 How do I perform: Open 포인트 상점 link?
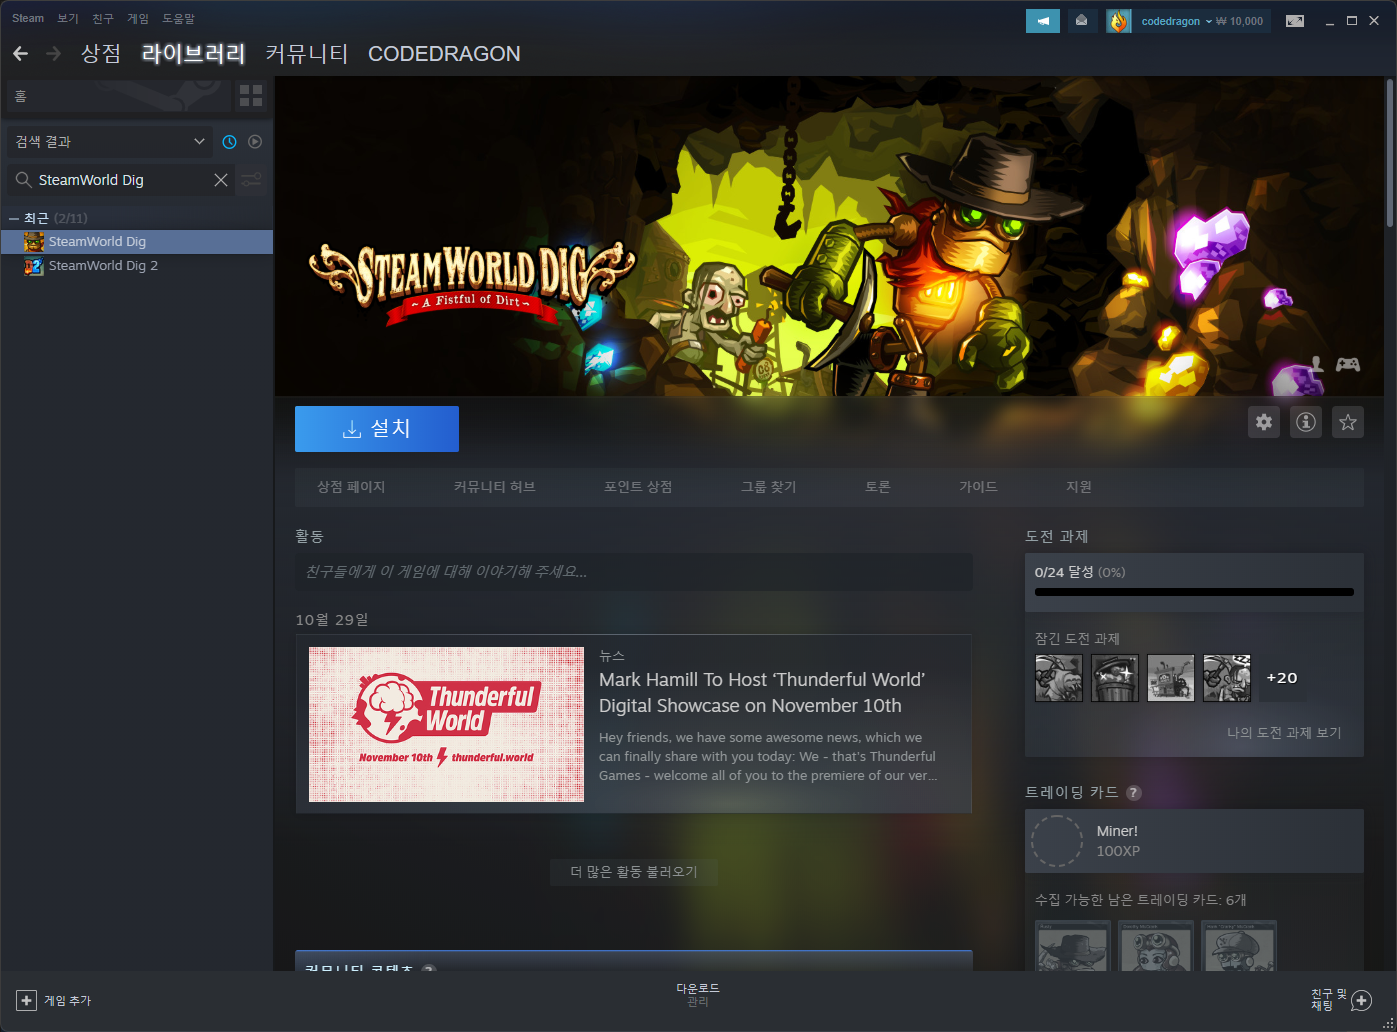(638, 487)
